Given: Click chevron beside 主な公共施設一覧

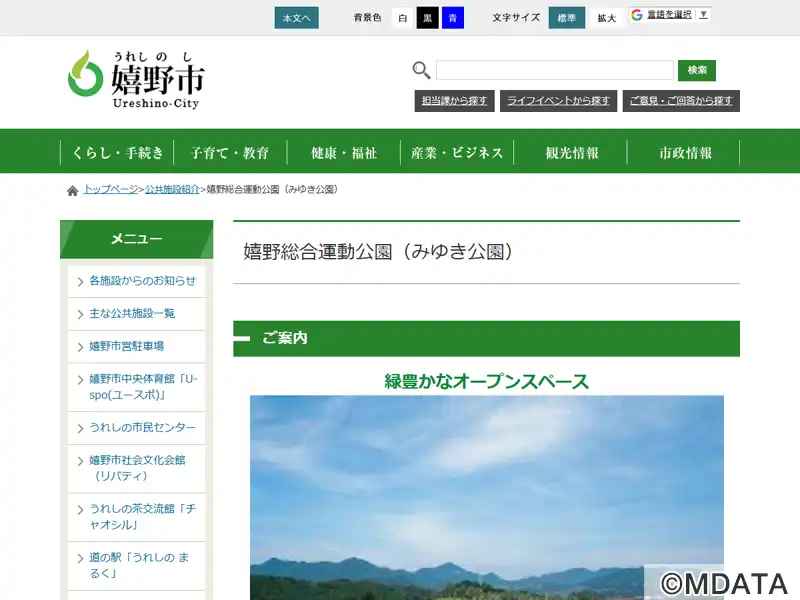Looking at the screenshot, I should pyautogui.click(x=80, y=314).
